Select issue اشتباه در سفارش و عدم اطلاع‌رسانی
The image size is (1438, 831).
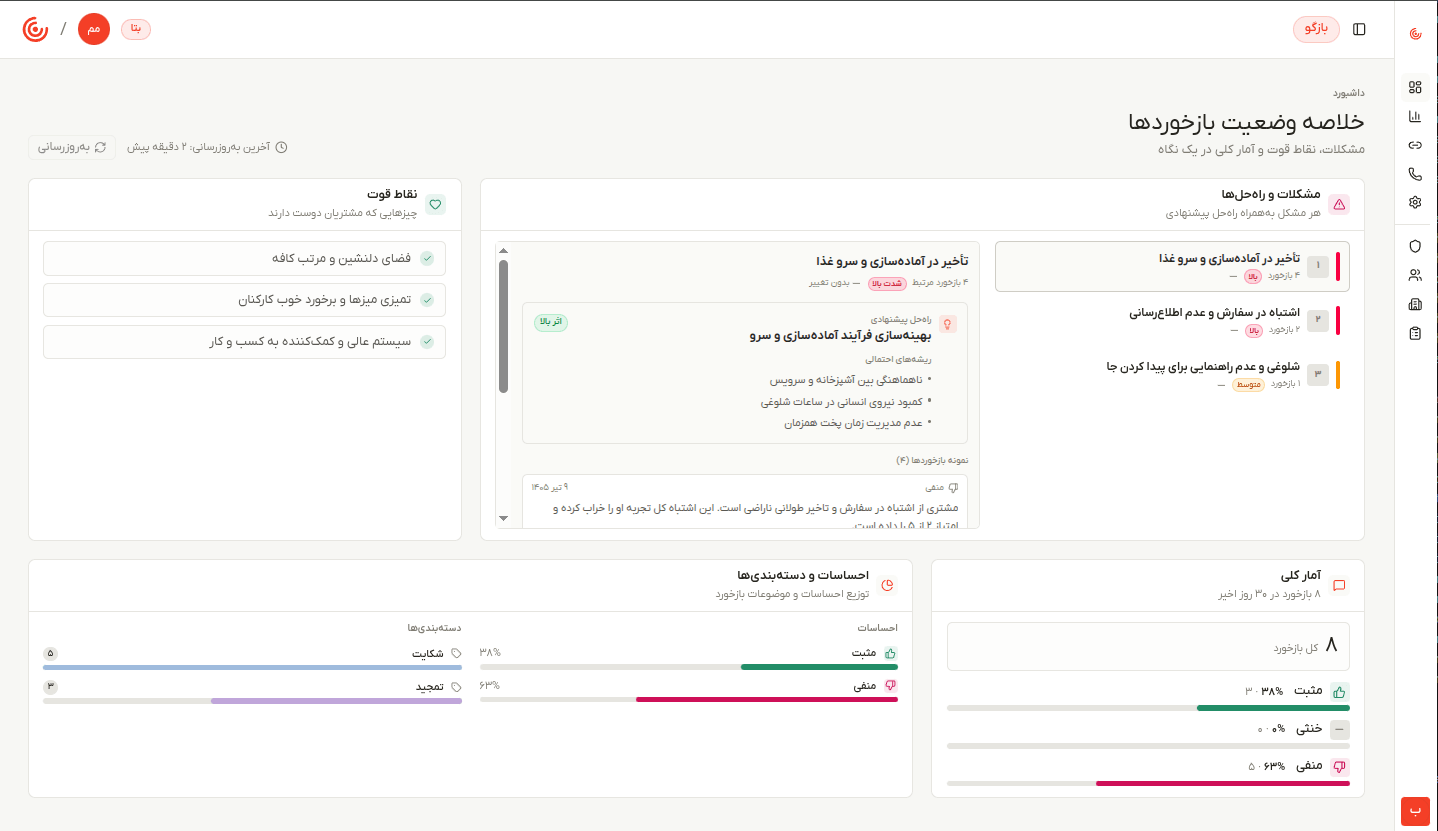1172,321
